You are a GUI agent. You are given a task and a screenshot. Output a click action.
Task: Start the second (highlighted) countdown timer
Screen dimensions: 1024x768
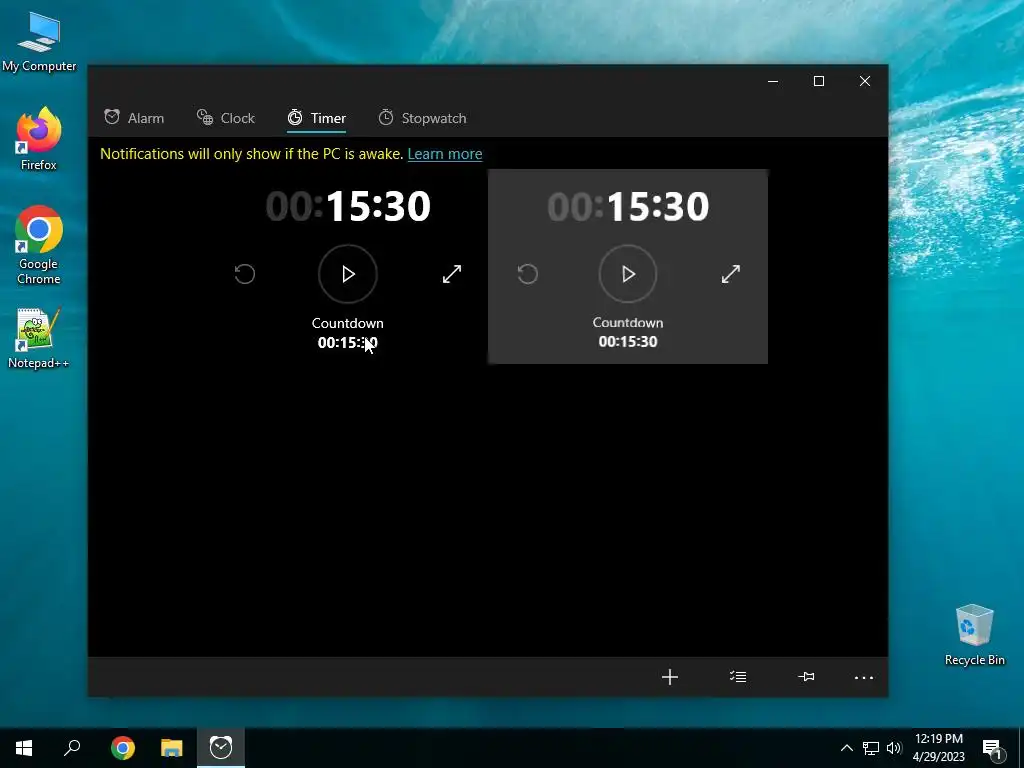tap(628, 274)
